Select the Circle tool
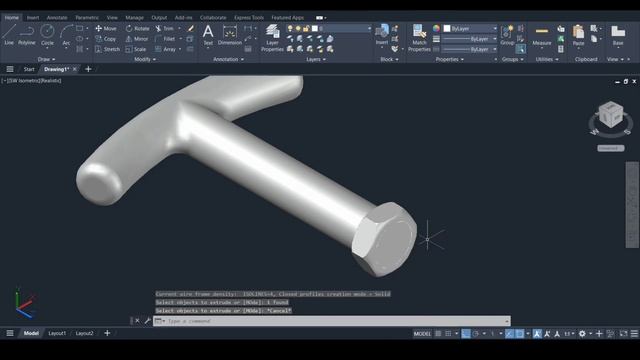The image size is (640, 360). [x=47, y=34]
